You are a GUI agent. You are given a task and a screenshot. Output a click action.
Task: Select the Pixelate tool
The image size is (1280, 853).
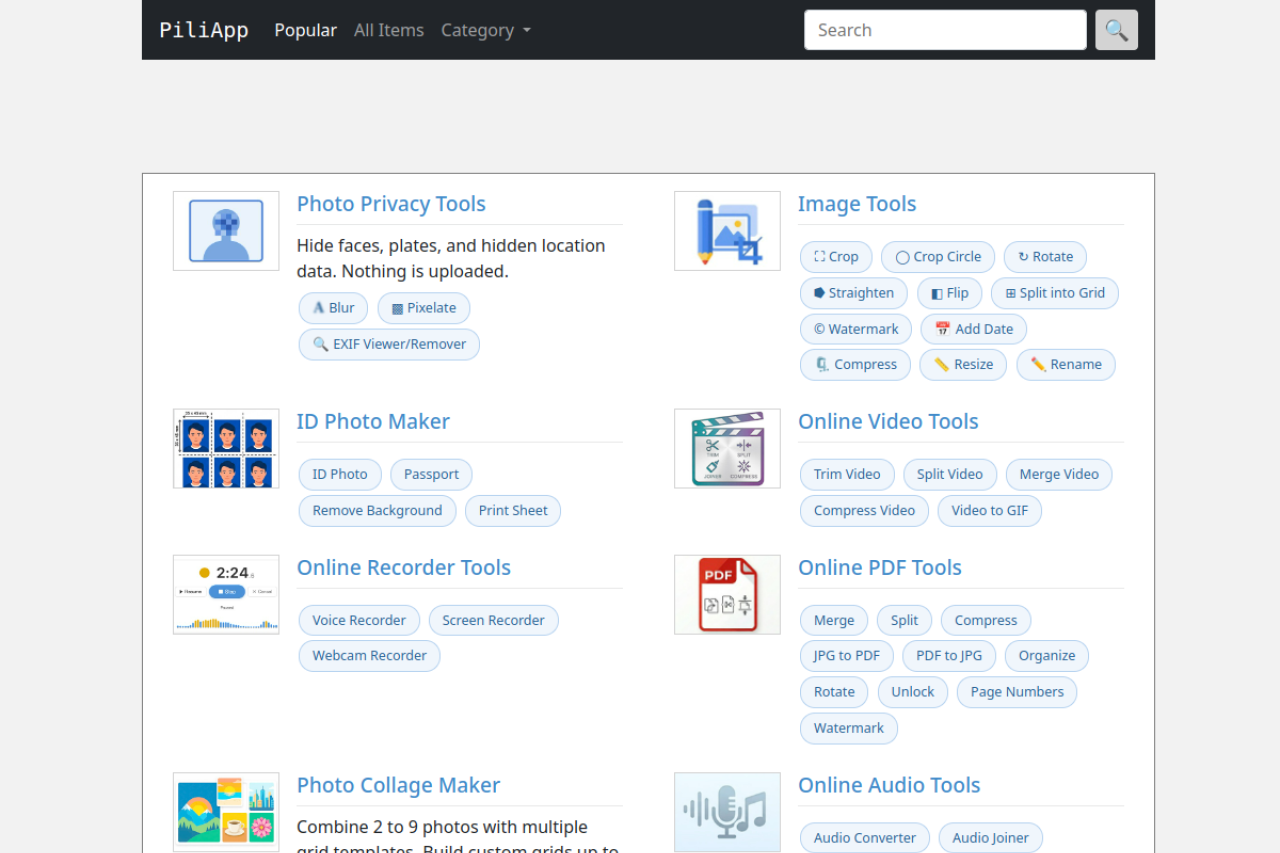[x=424, y=308]
